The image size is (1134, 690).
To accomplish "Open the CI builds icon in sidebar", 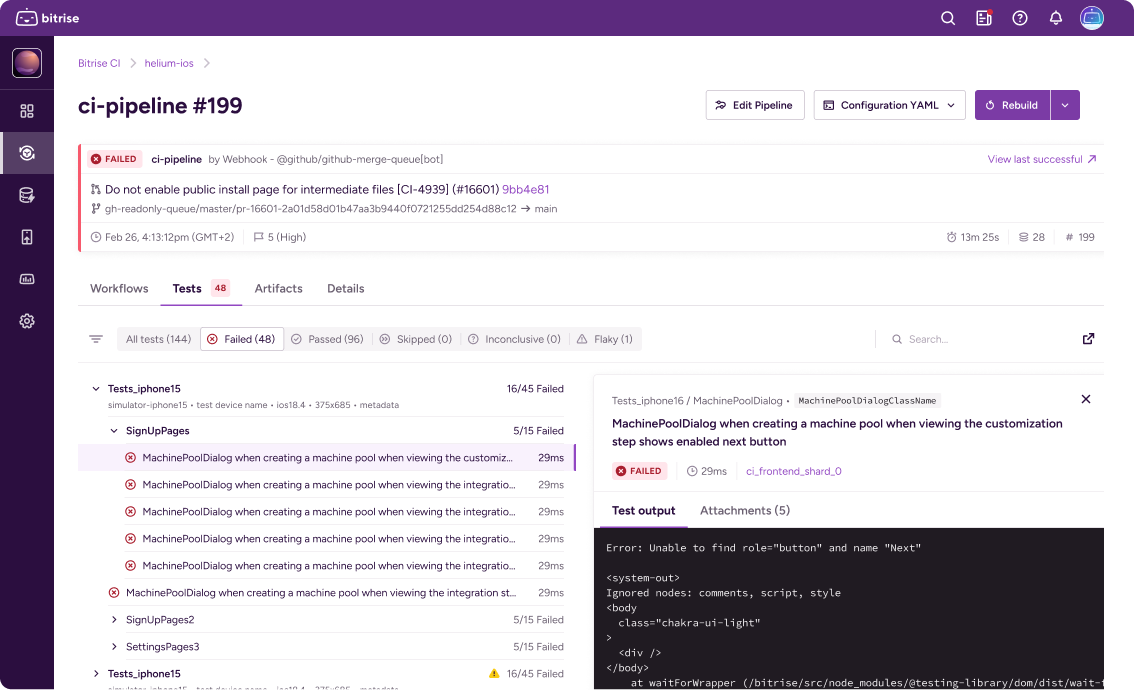I will click(x=27, y=153).
